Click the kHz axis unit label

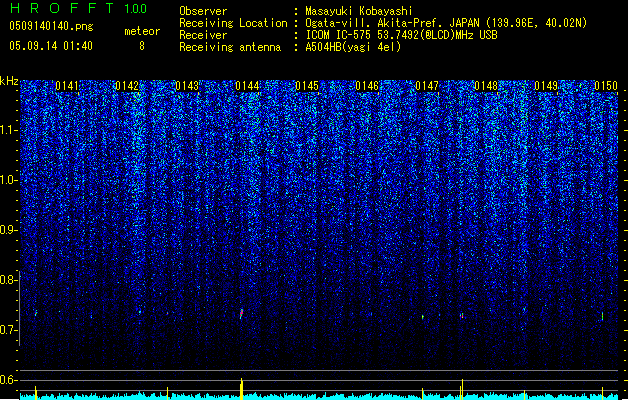[9, 81]
